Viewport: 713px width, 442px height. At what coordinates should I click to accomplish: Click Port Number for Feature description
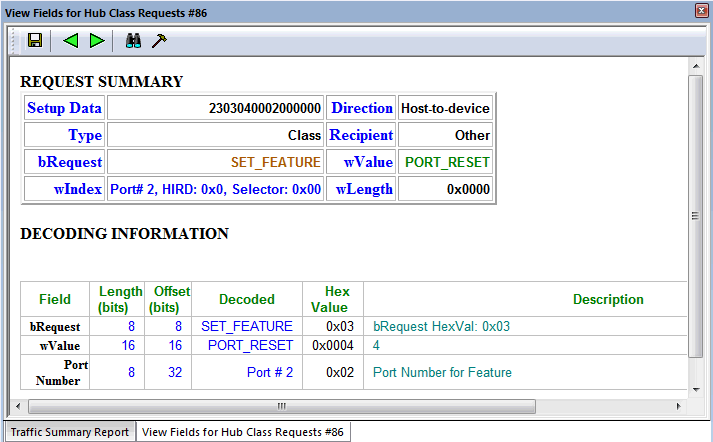(x=442, y=372)
